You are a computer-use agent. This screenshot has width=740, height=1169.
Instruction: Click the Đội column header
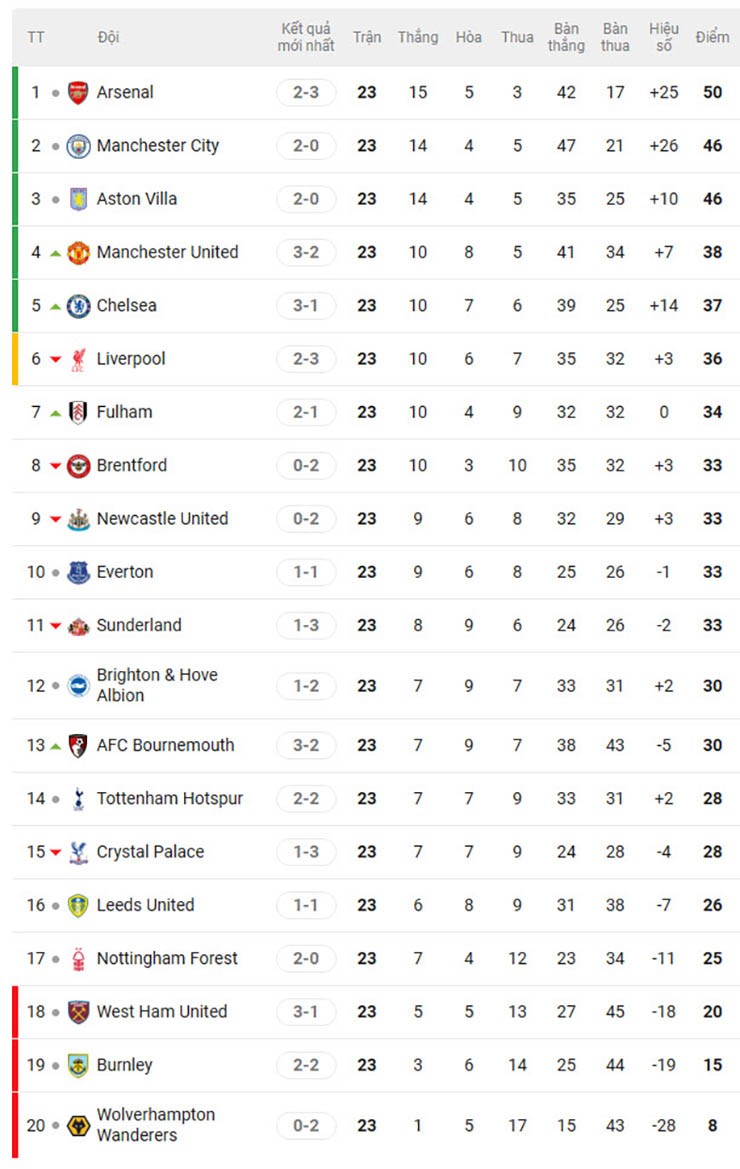tap(108, 37)
